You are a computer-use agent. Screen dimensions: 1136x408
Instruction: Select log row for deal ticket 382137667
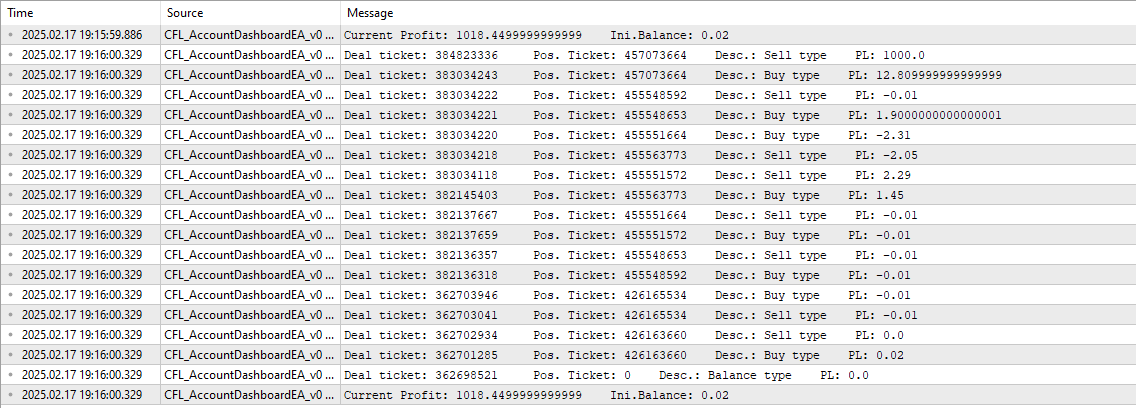click(568, 215)
